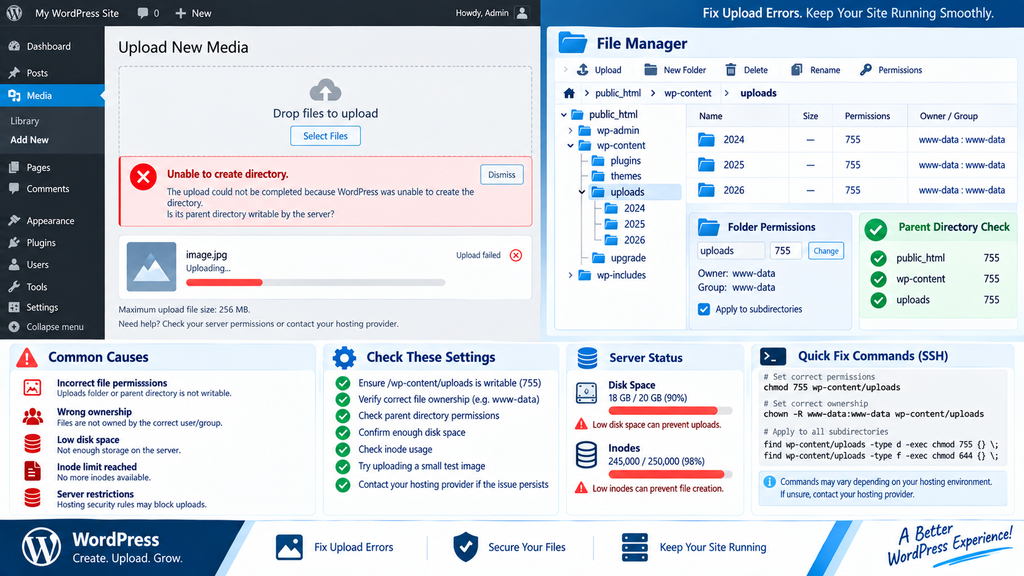Click the File Manager home breadcrumb icon

tap(569, 93)
